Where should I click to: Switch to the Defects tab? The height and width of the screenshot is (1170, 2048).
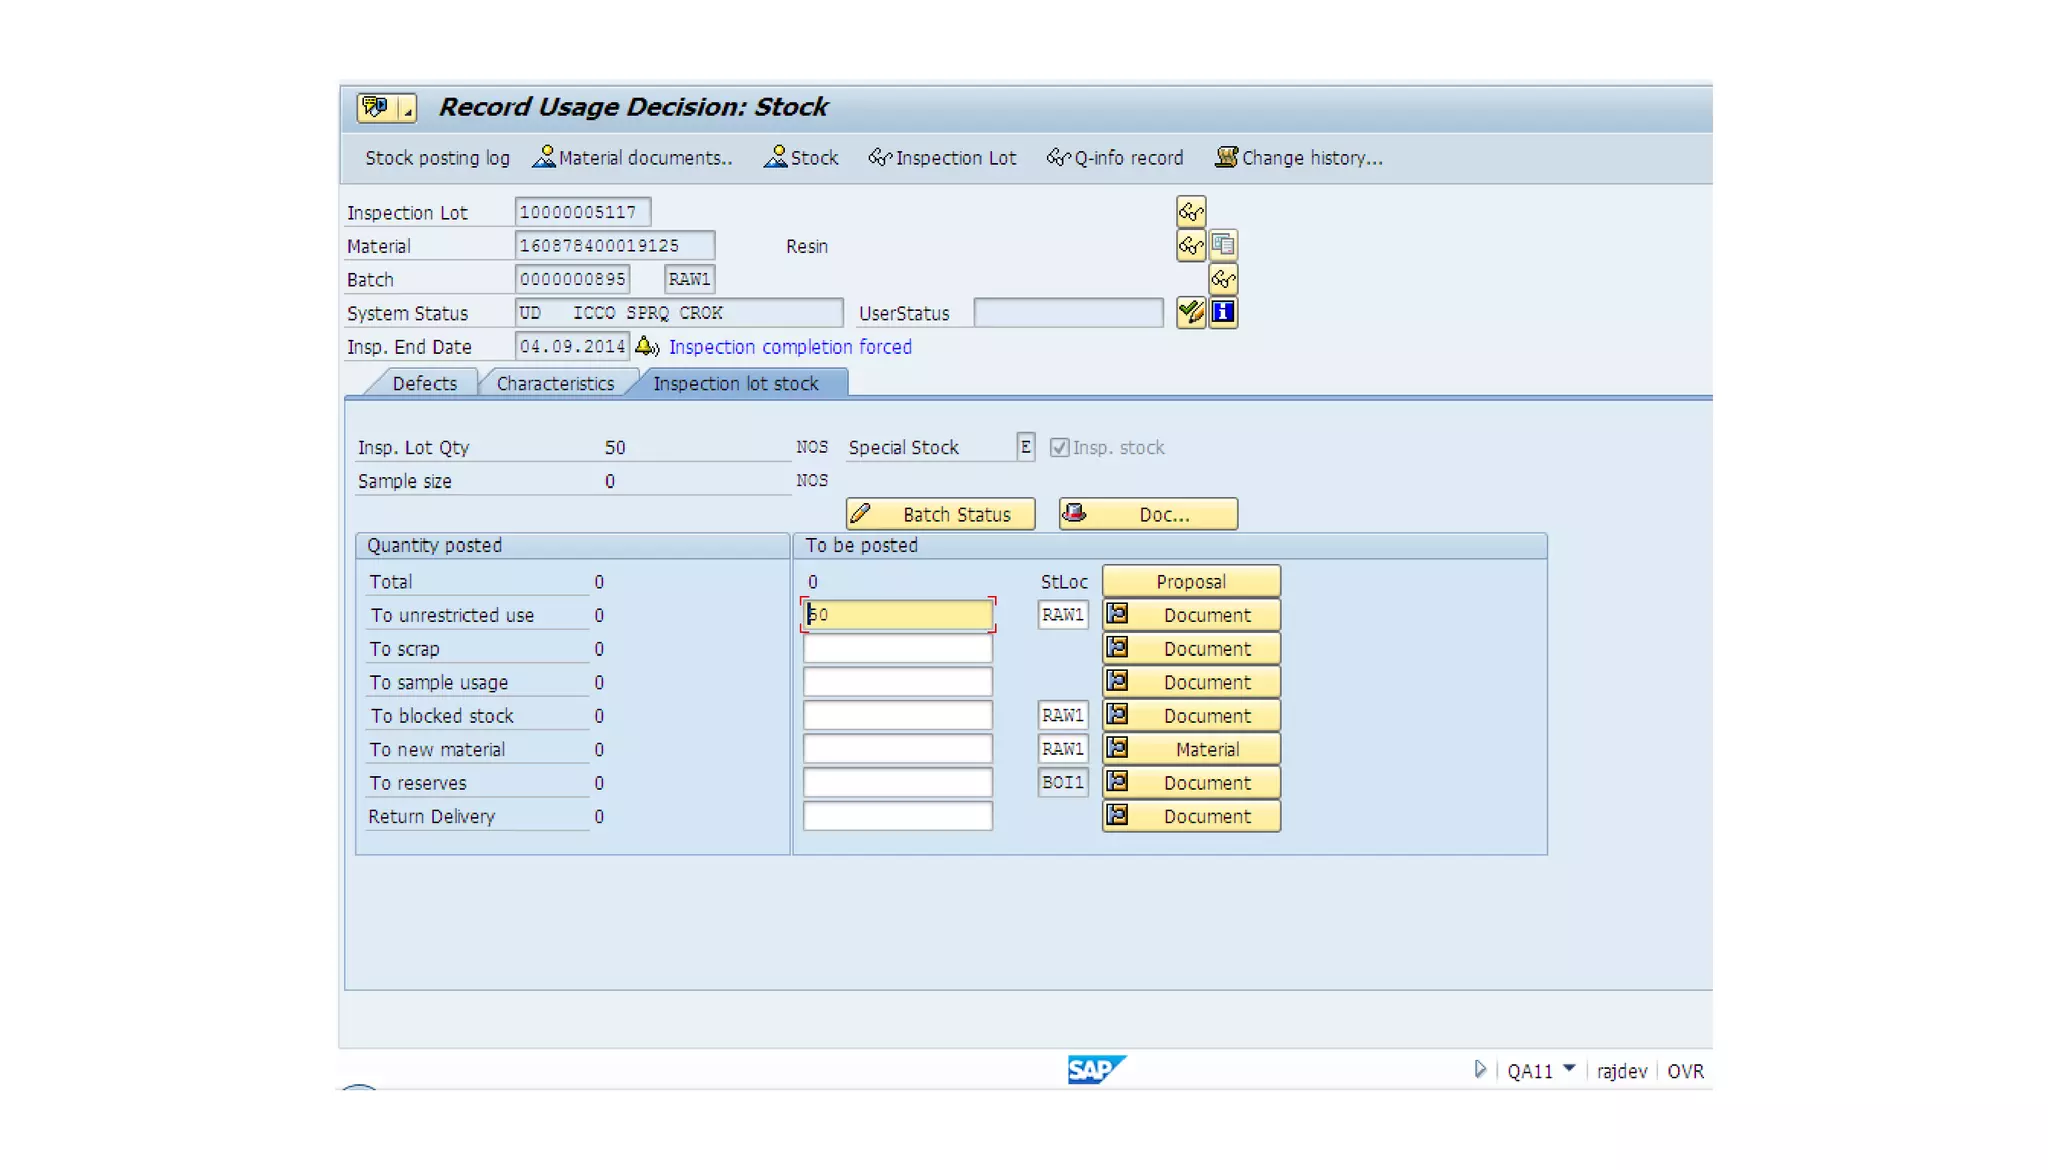424,384
